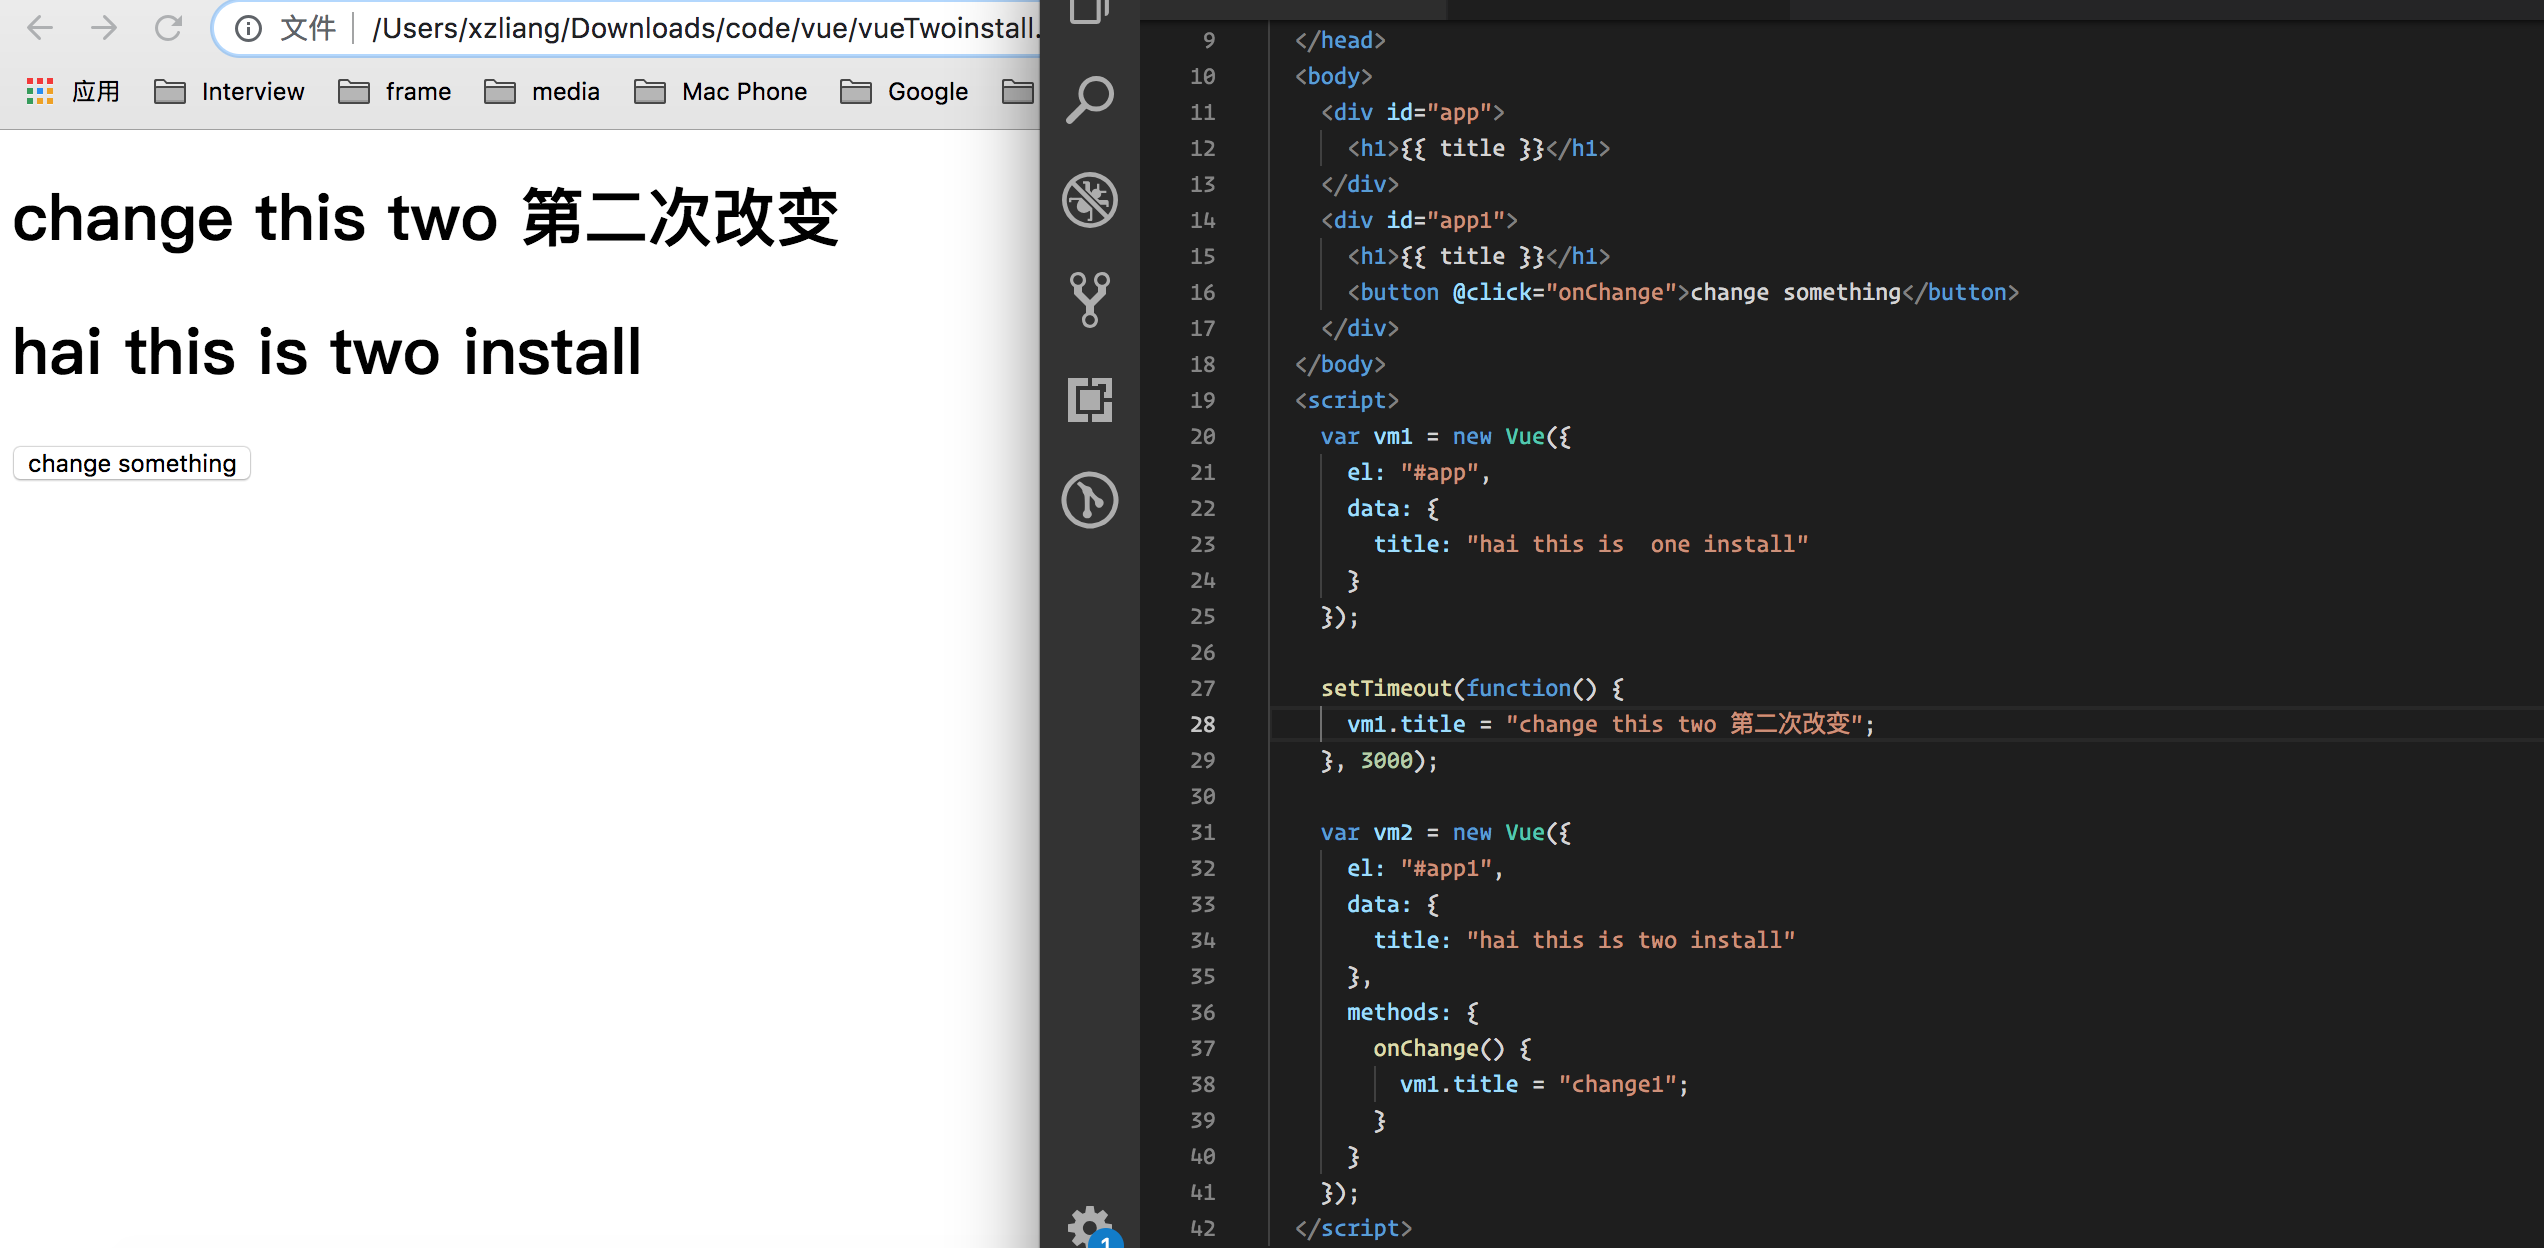Click the browser back arrow
This screenshot has width=2544, height=1248.
(40, 28)
